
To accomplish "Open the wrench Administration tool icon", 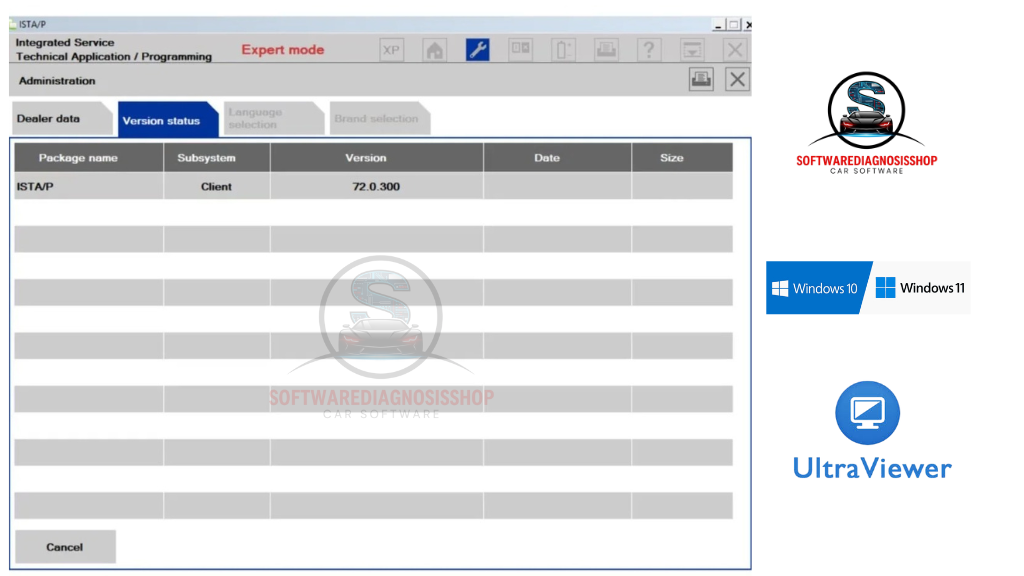I will point(477,50).
